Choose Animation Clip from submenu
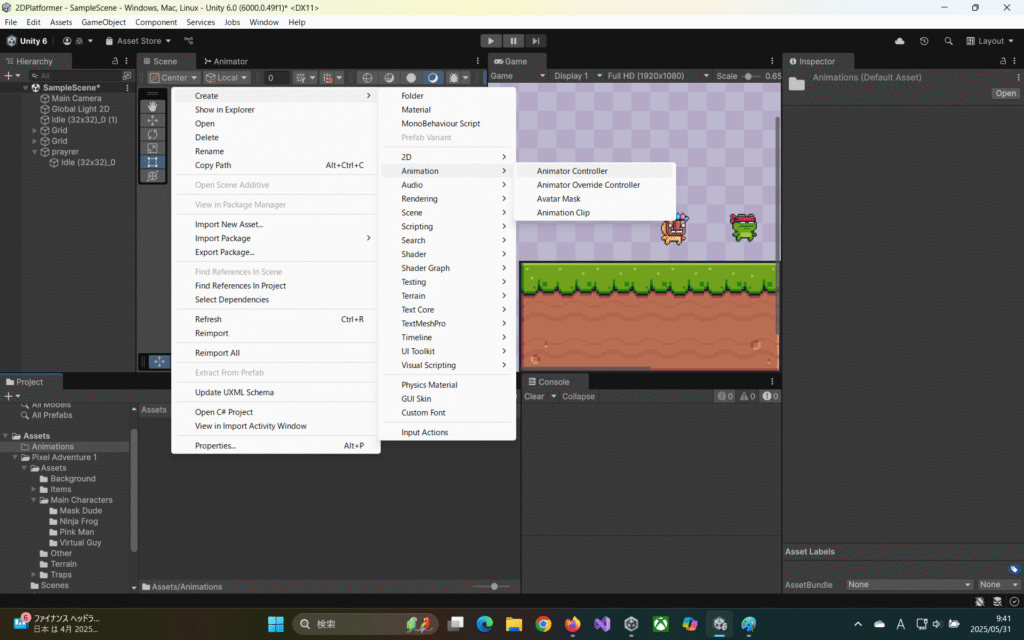Viewport: 1024px width, 640px height. [x=594, y=213]
